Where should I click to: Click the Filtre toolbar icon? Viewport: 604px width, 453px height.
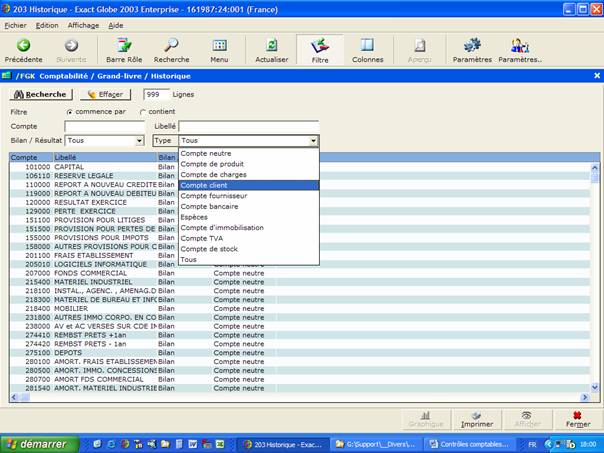pyautogui.click(x=320, y=45)
